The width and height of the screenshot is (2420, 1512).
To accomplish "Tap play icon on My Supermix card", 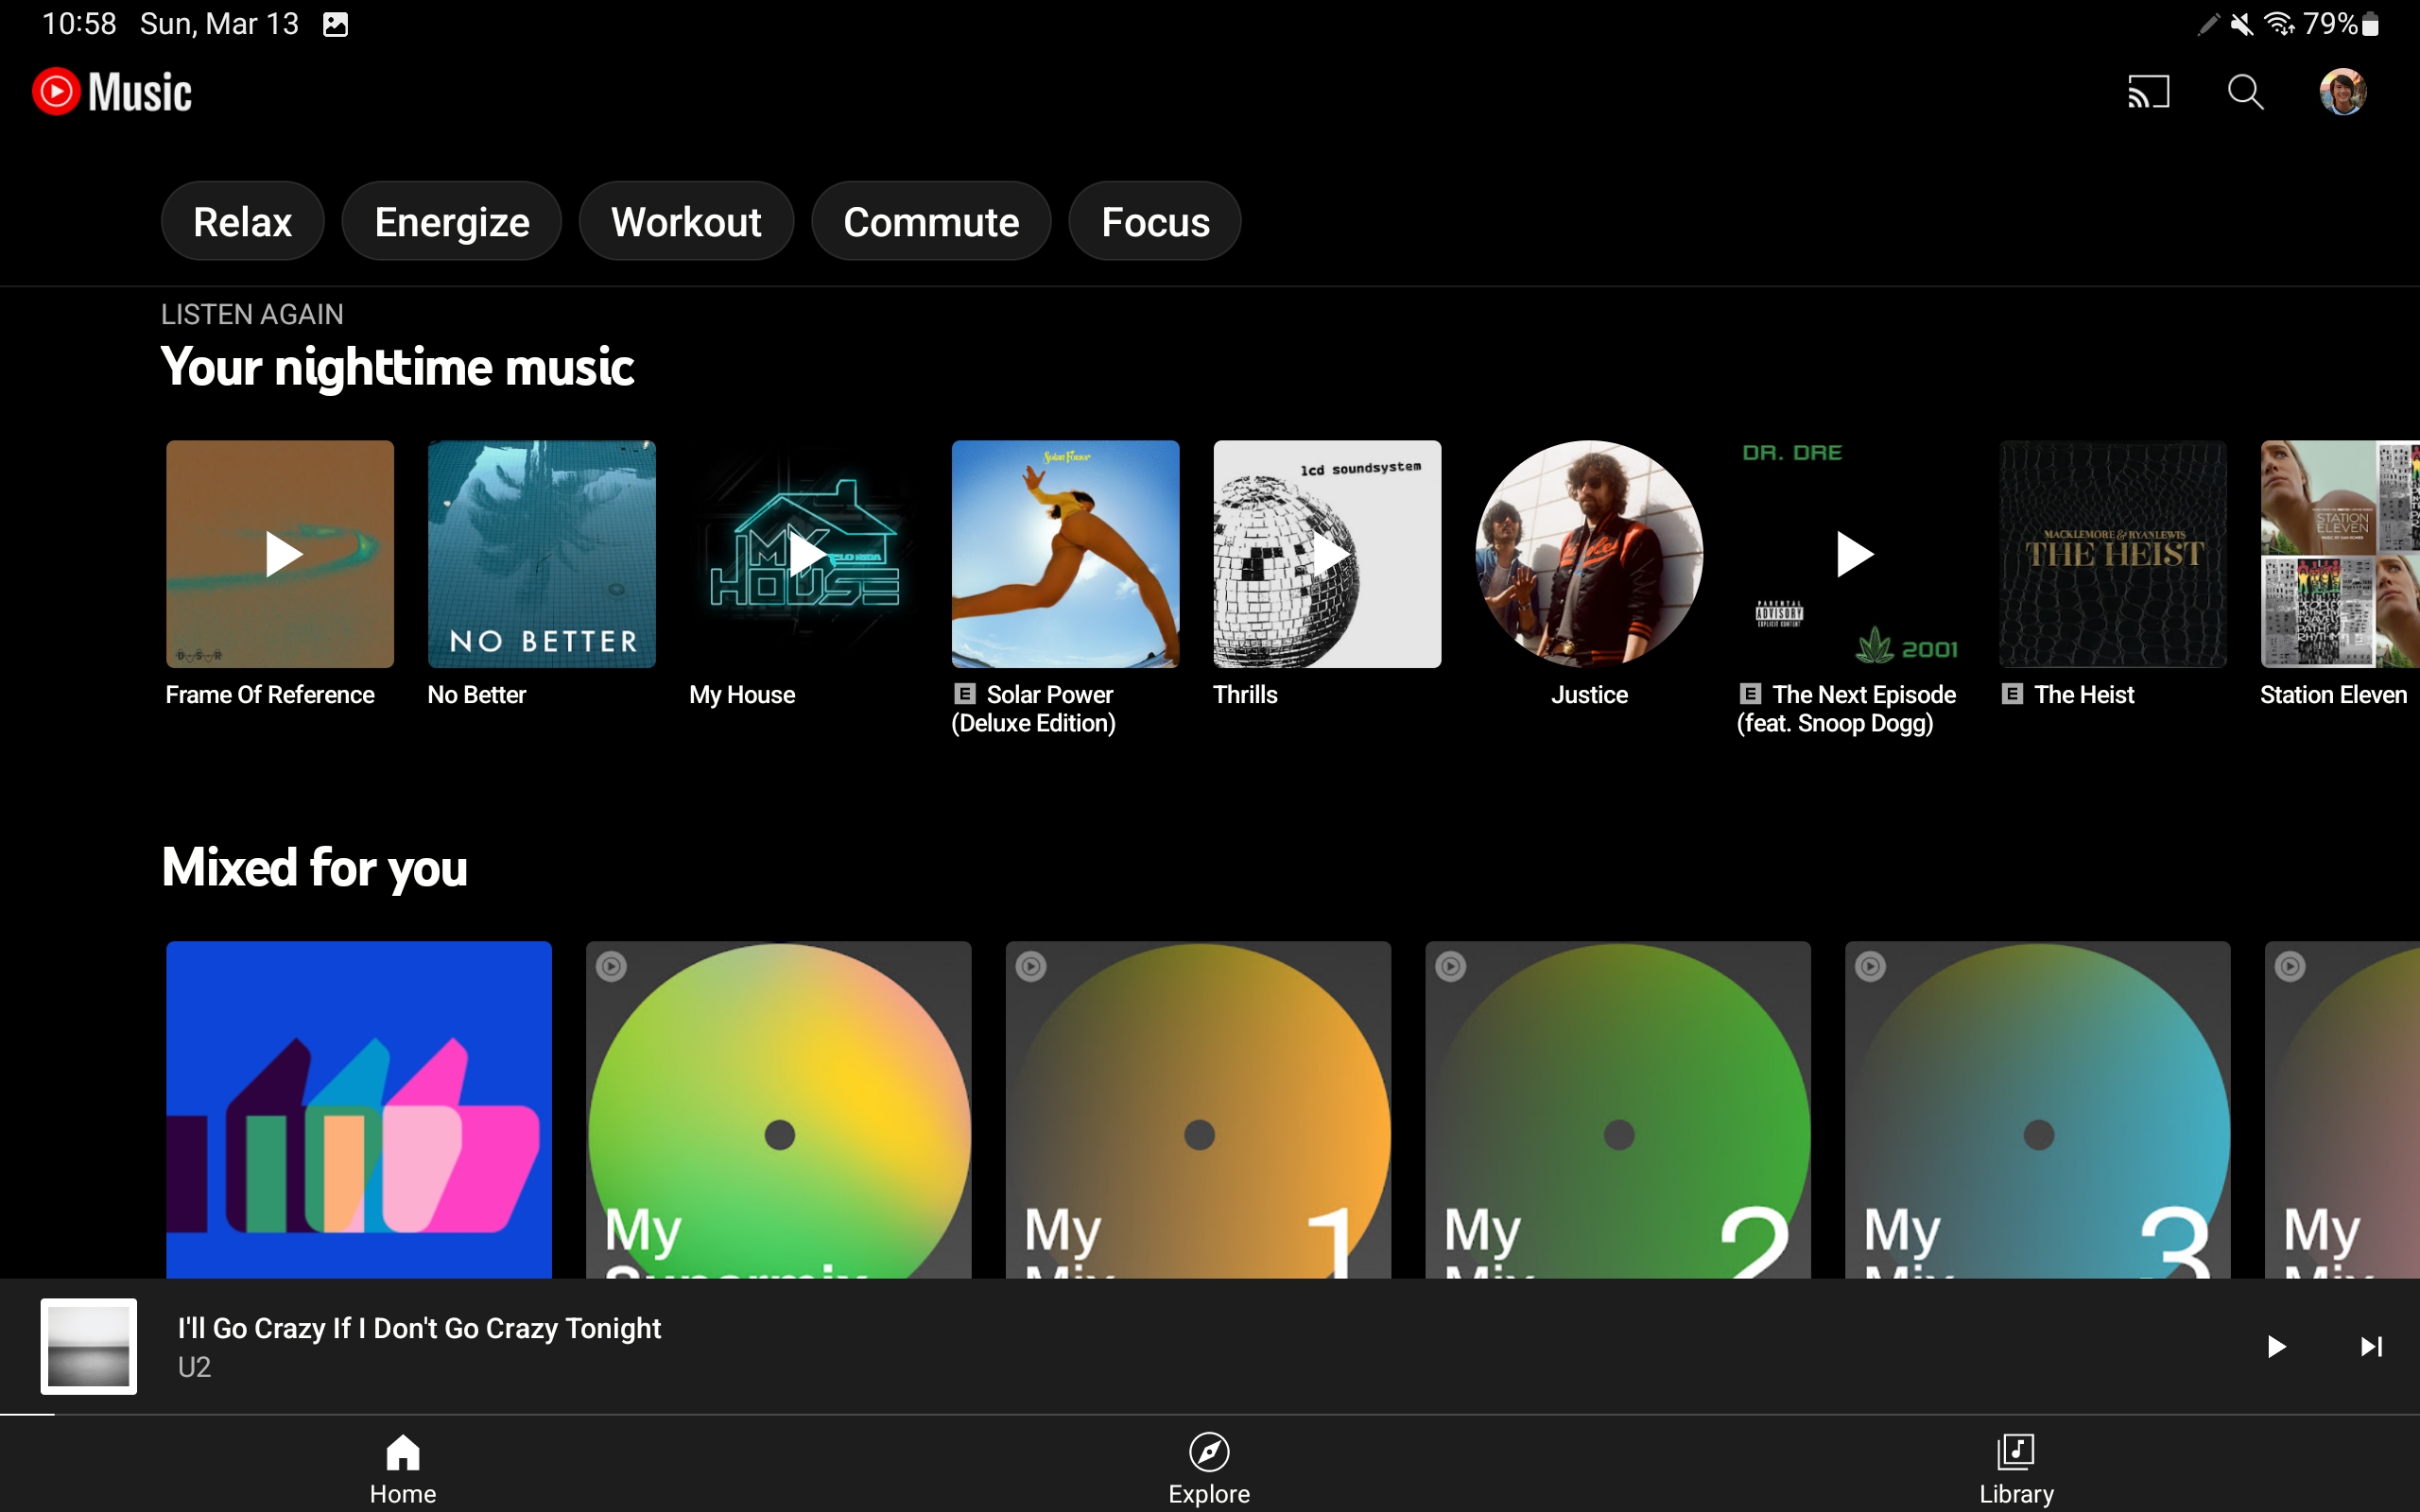I will 612,966.
